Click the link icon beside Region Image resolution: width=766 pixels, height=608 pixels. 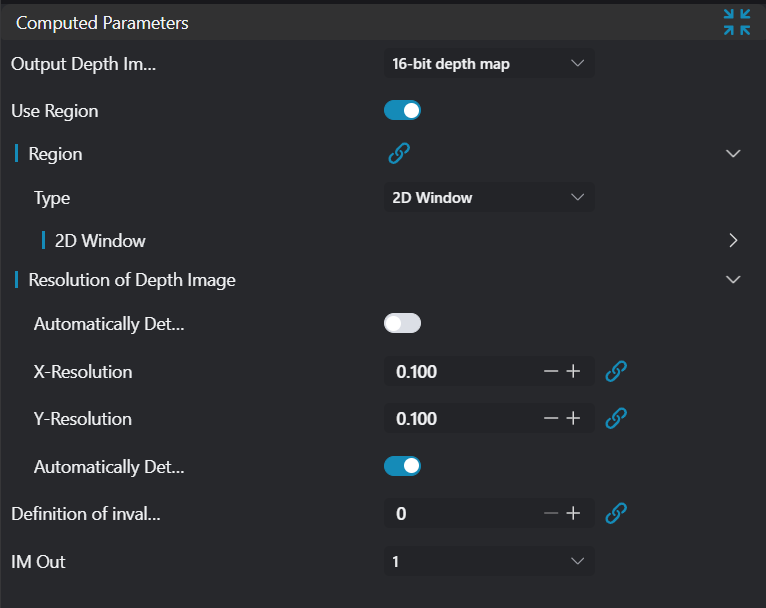(x=399, y=153)
